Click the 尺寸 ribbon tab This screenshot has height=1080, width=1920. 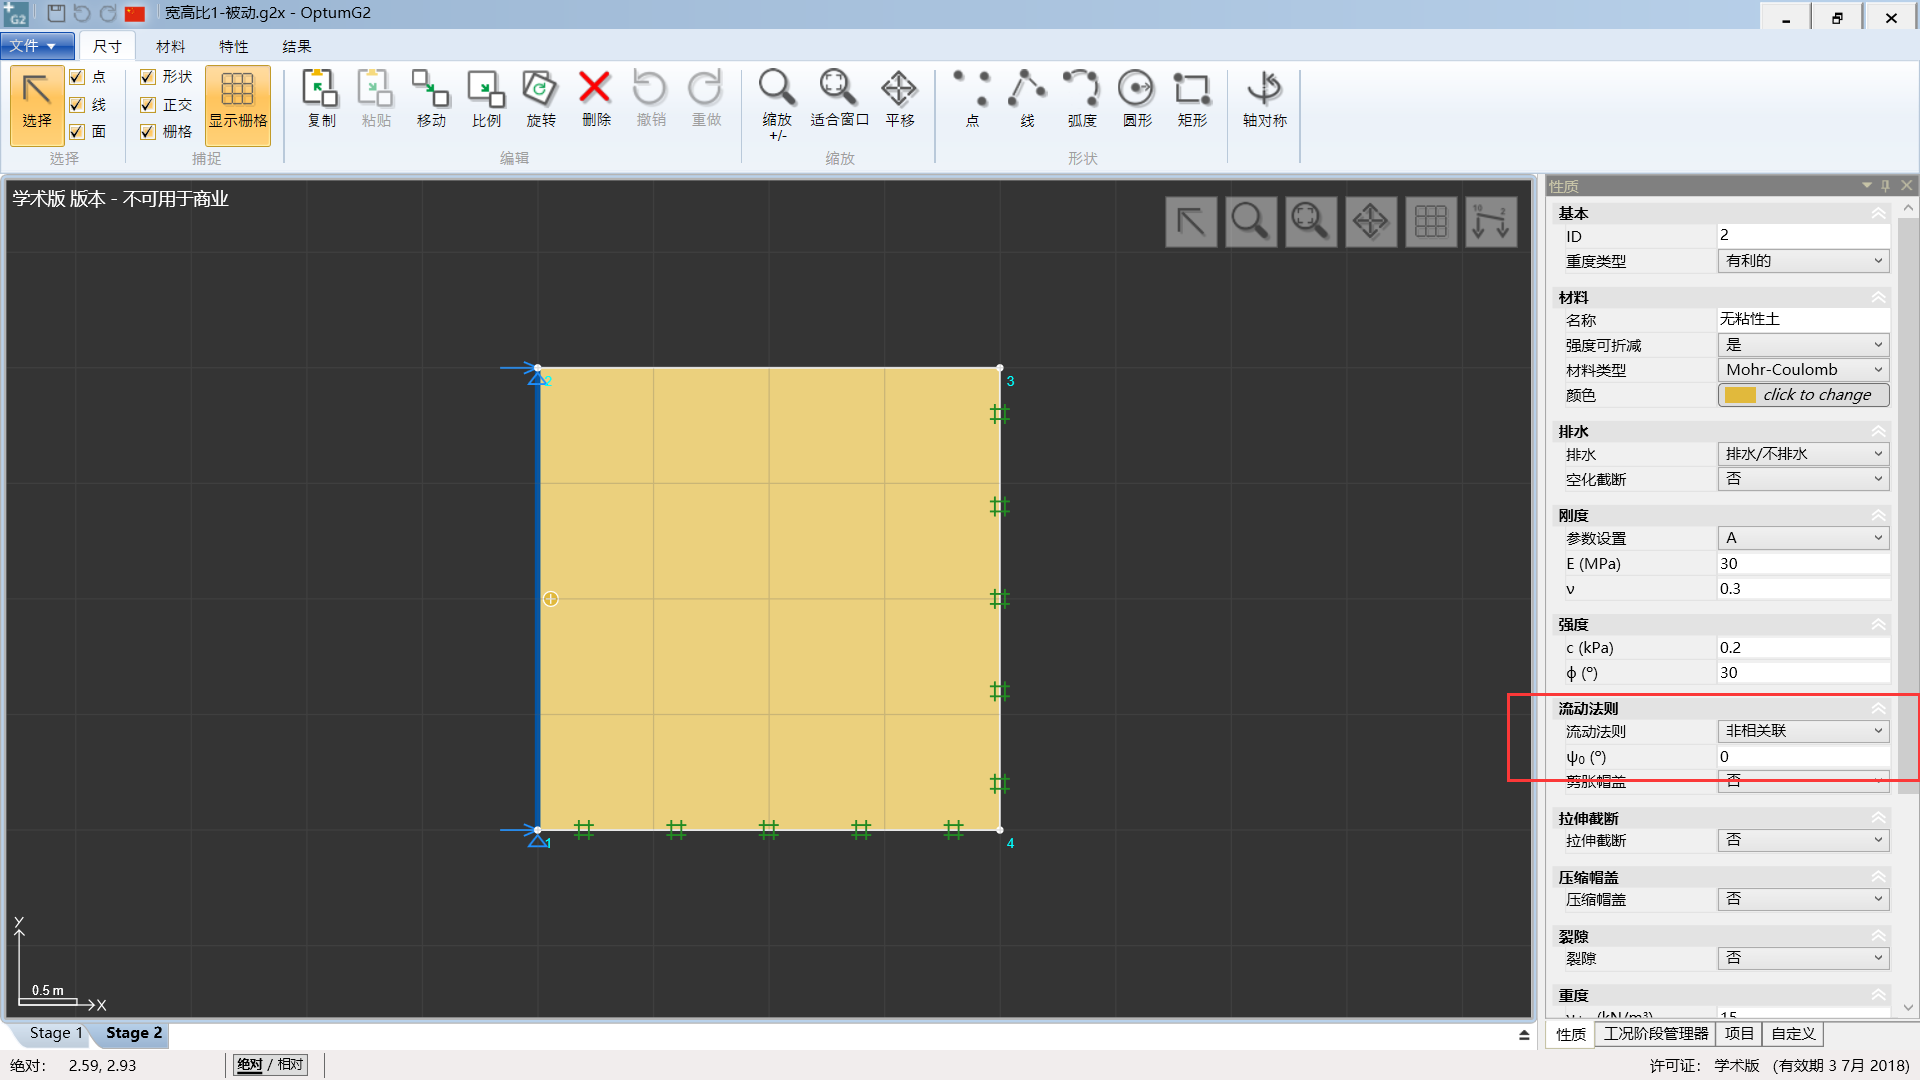tap(107, 47)
